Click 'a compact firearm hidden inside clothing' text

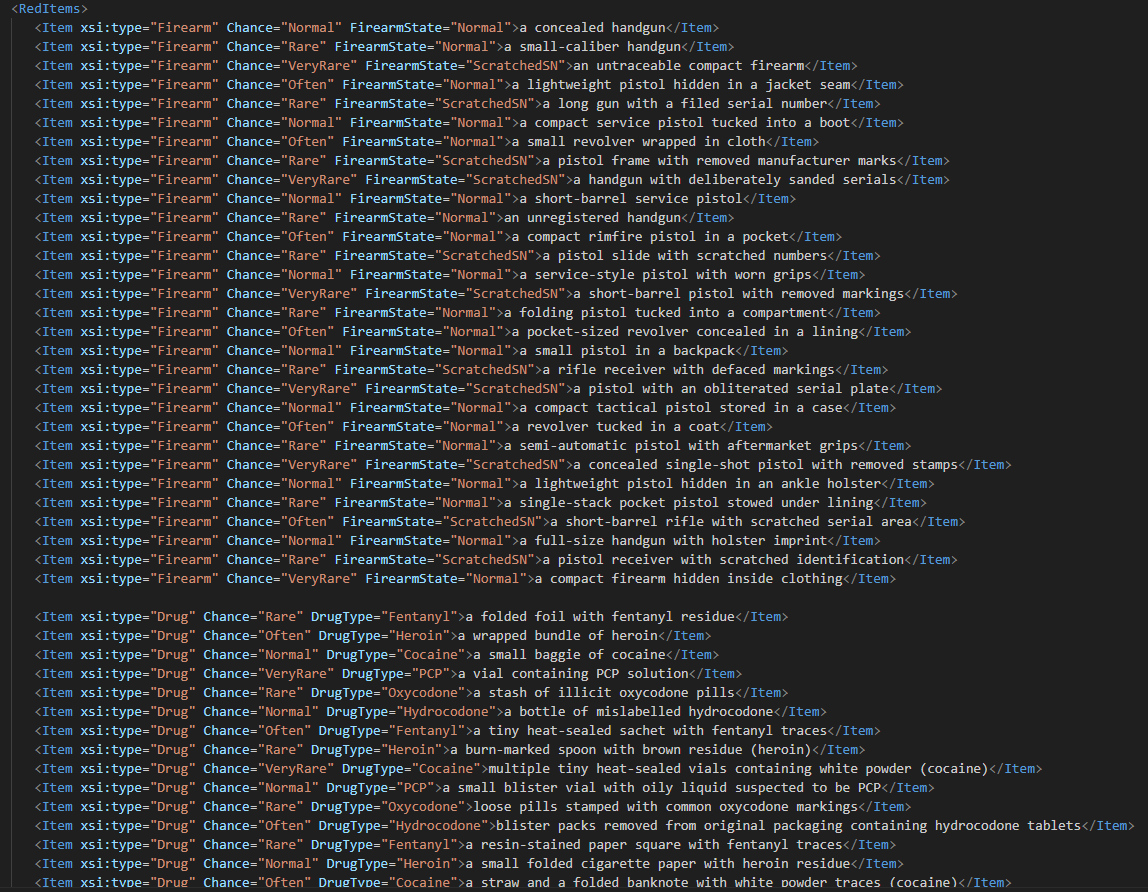coord(688,579)
